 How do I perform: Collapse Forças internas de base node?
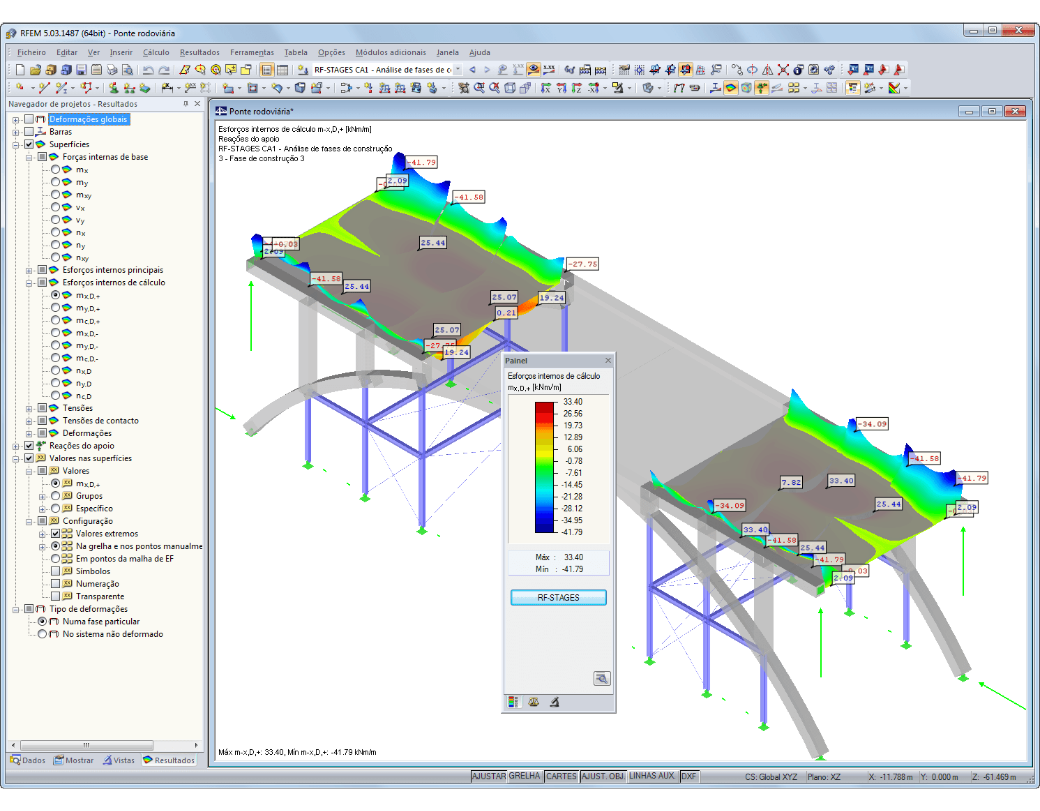[x=29, y=158]
